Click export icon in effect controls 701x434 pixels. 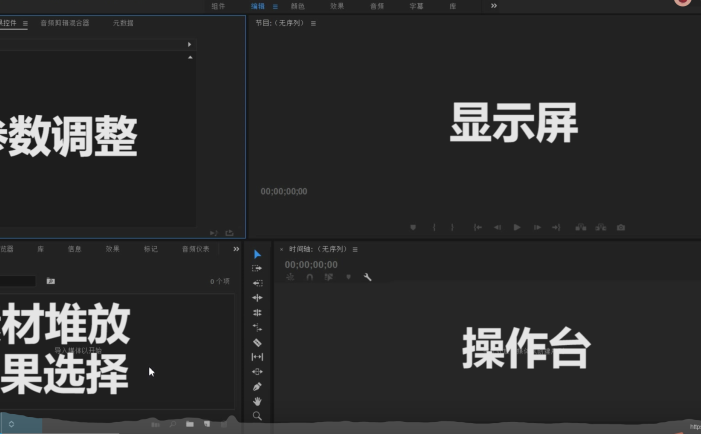pos(230,233)
